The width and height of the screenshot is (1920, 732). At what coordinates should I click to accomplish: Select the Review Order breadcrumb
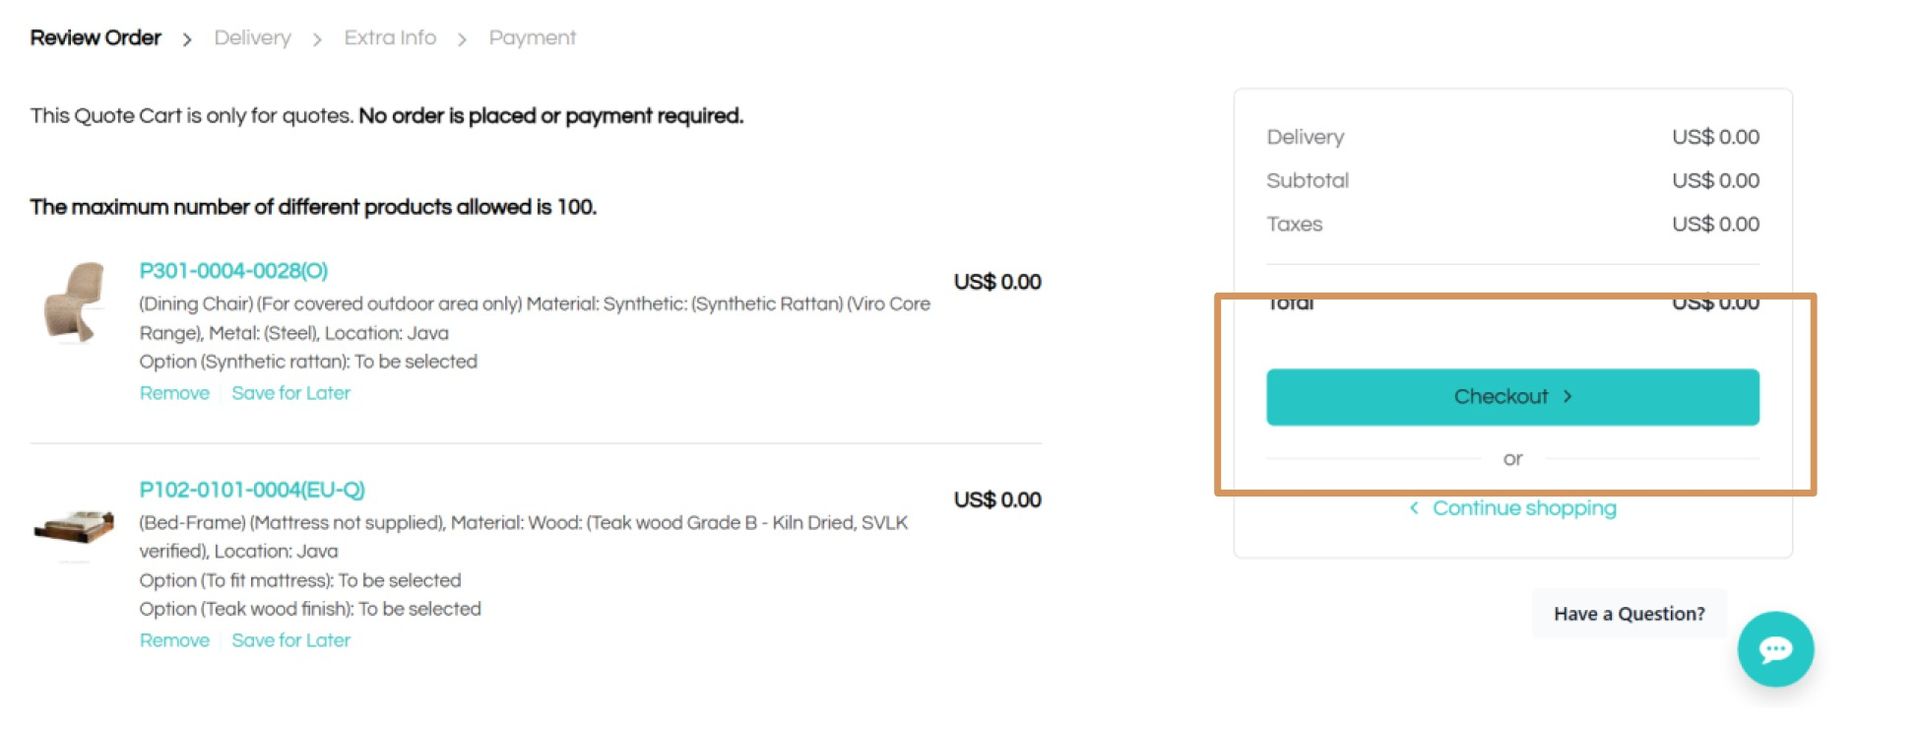click(x=95, y=38)
